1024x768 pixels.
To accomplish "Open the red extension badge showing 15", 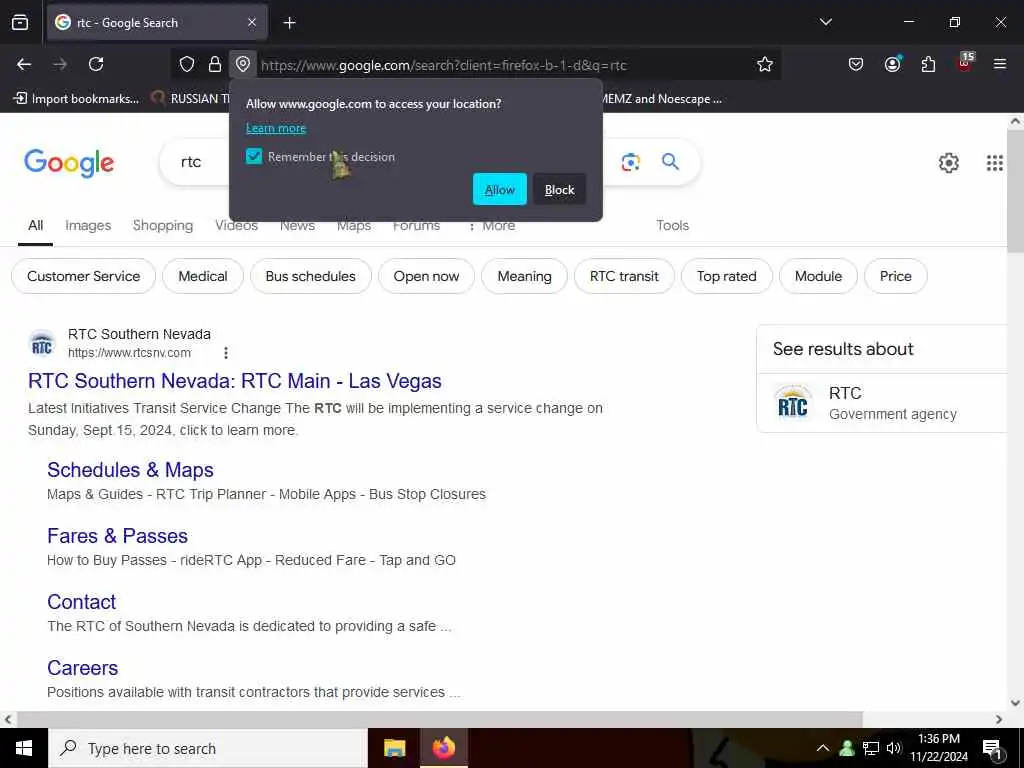I will (965, 61).
